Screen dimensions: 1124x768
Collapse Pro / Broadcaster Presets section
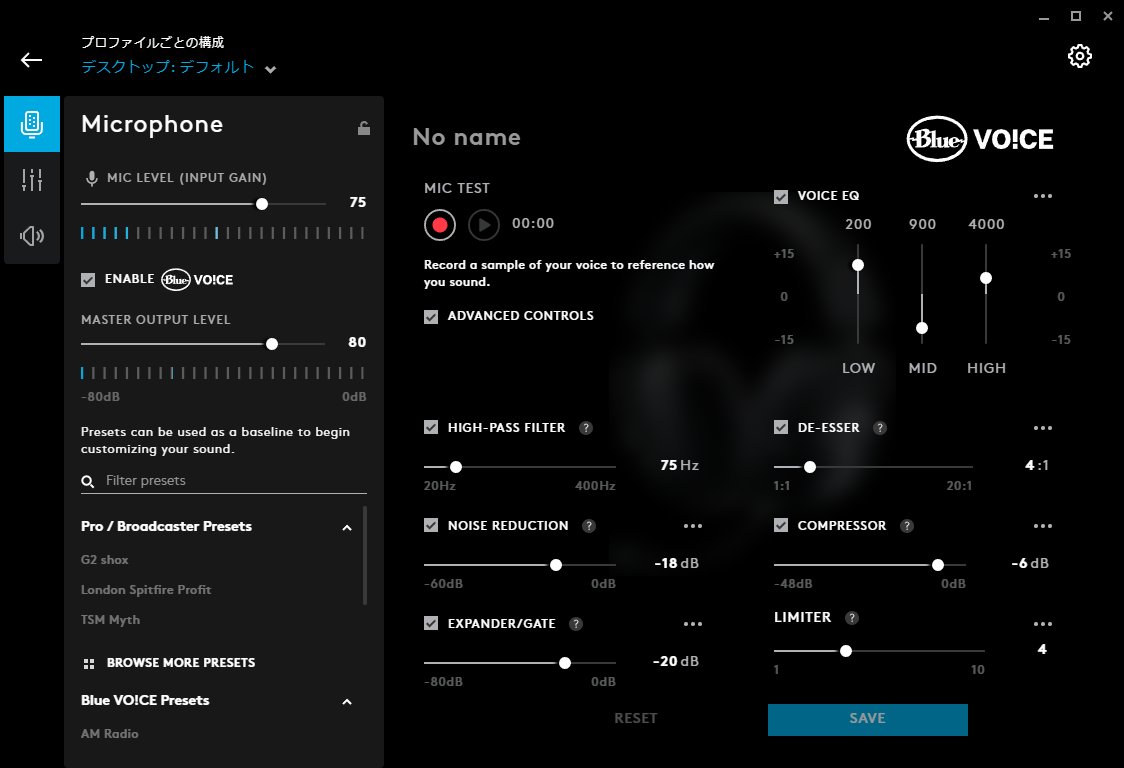pos(347,528)
